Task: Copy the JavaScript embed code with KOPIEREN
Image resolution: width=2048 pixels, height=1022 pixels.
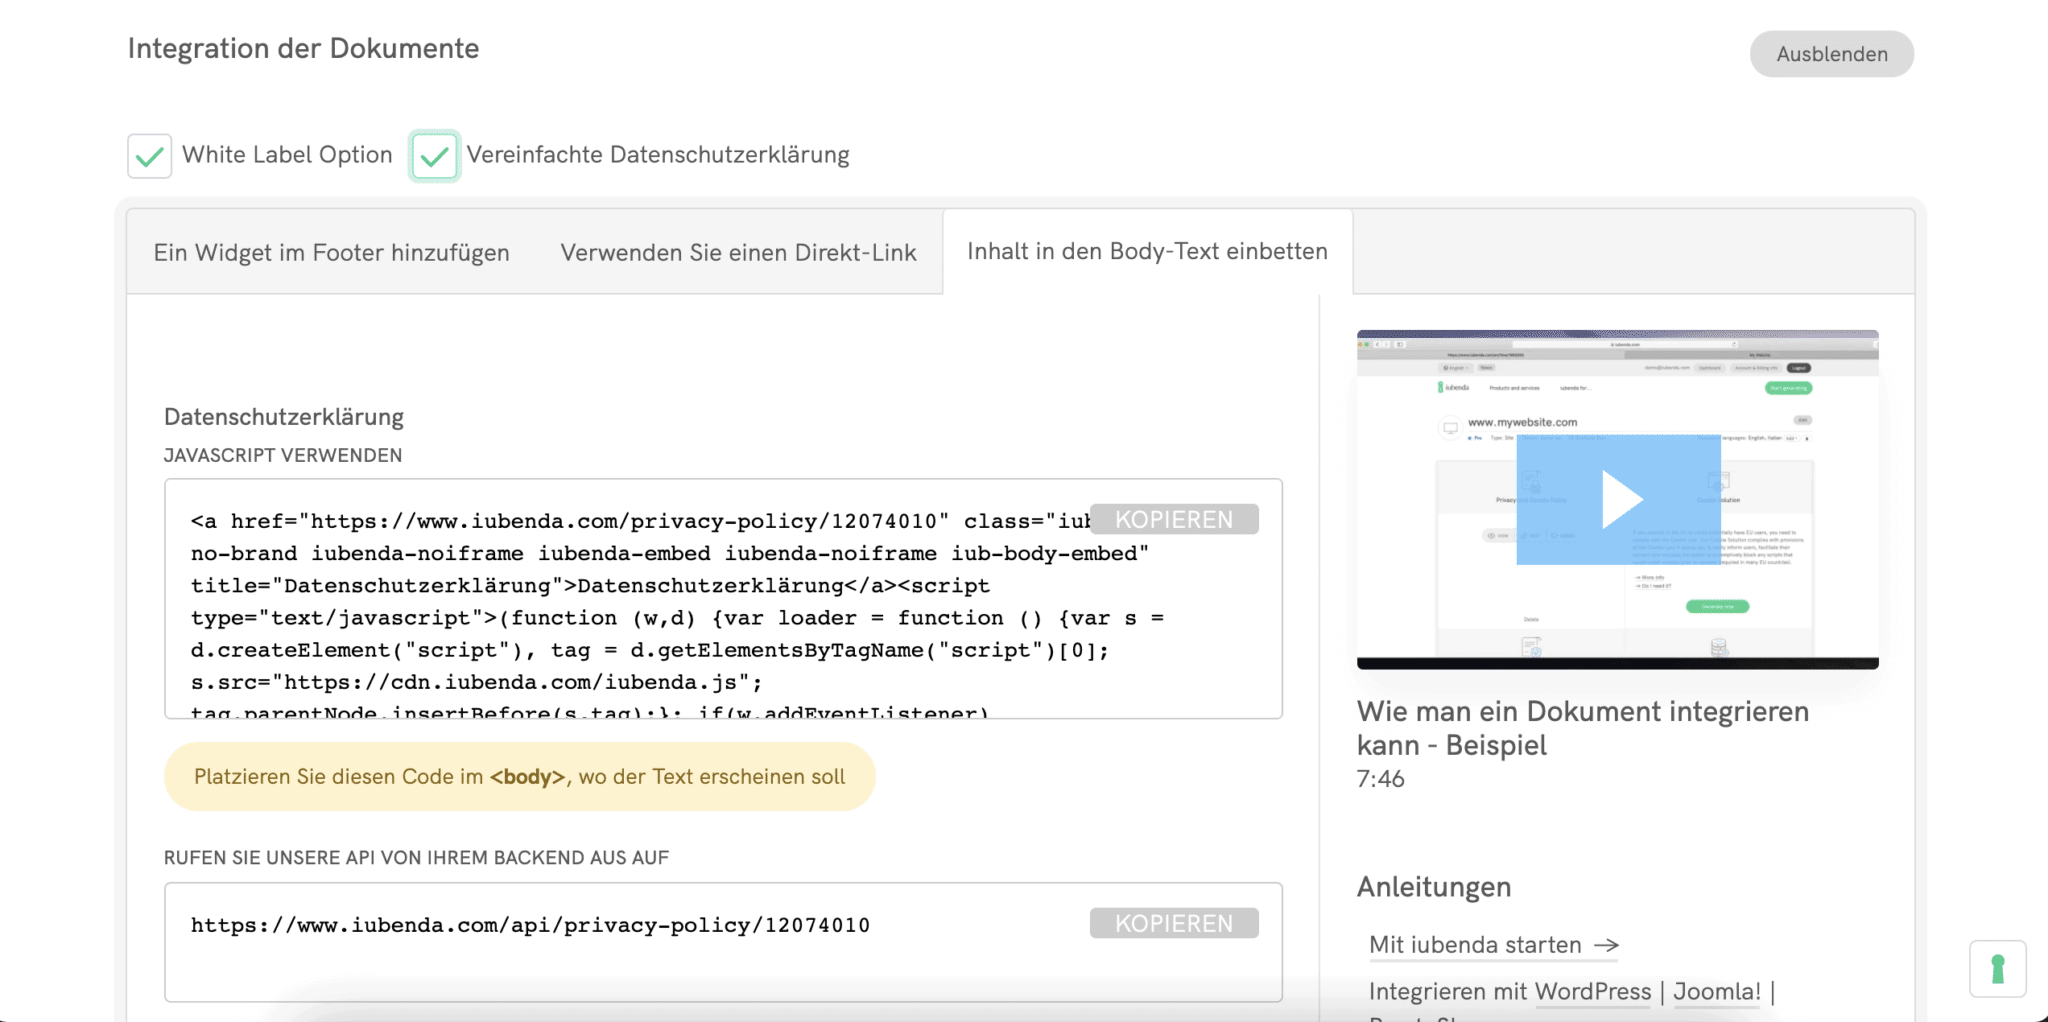Action: pos(1174,520)
